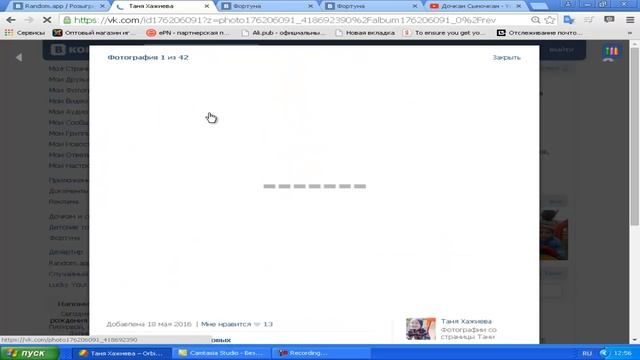This screenshot has height=360, width=640.
Task: Open Таня Хаяжева browser taskbar item
Action: 121,353
